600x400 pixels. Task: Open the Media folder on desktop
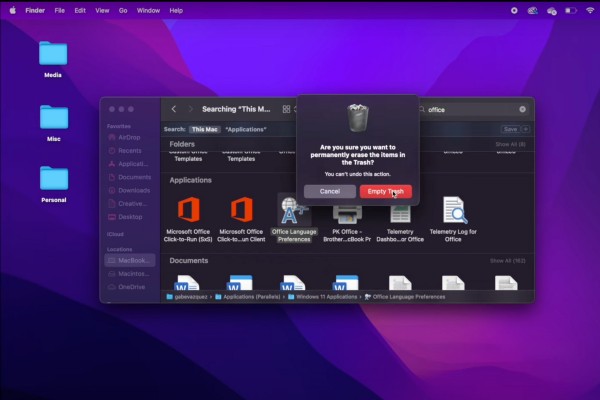click(53, 53)
